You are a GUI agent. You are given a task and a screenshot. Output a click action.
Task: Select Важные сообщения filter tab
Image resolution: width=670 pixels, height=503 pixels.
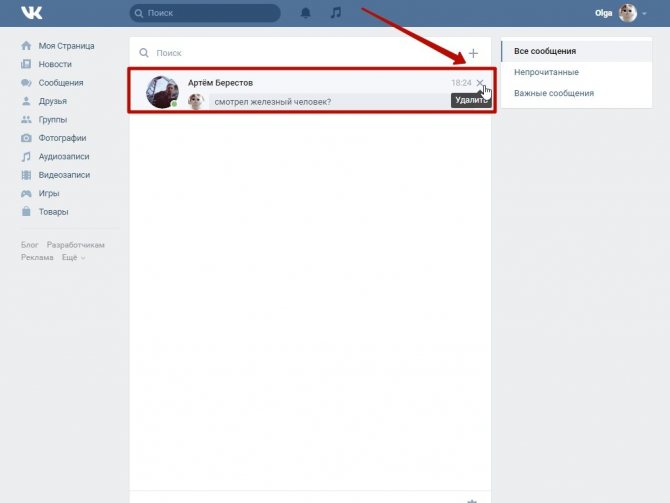(577, 93)
